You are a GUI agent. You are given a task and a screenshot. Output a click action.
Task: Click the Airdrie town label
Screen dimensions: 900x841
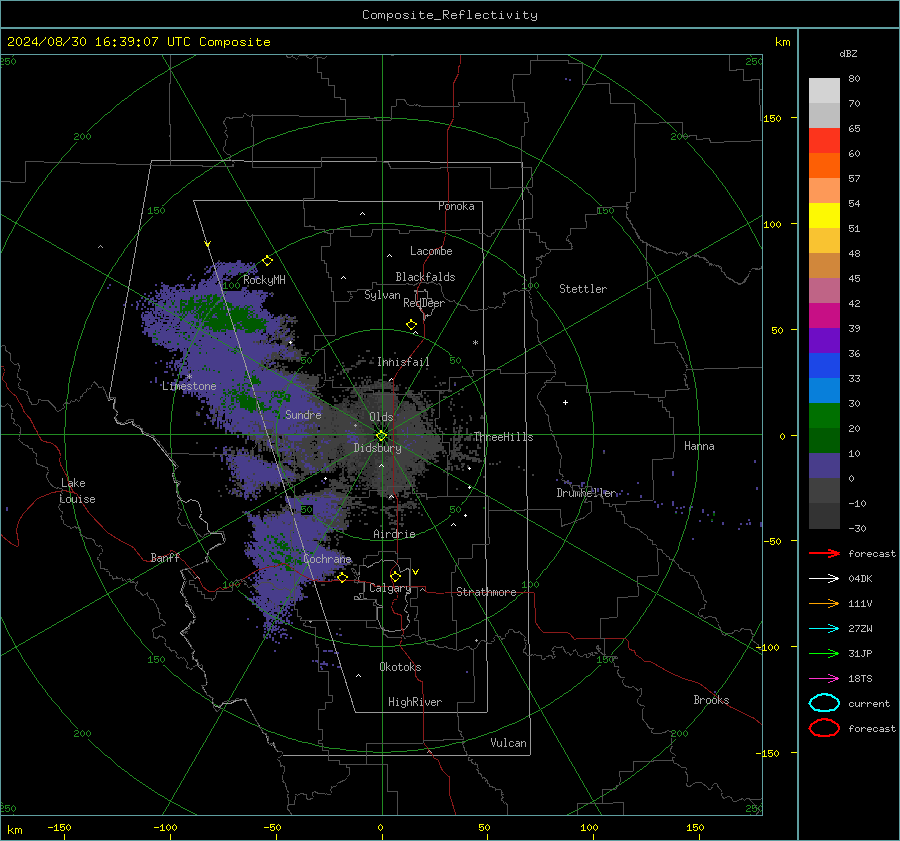(x=394, y=534)
